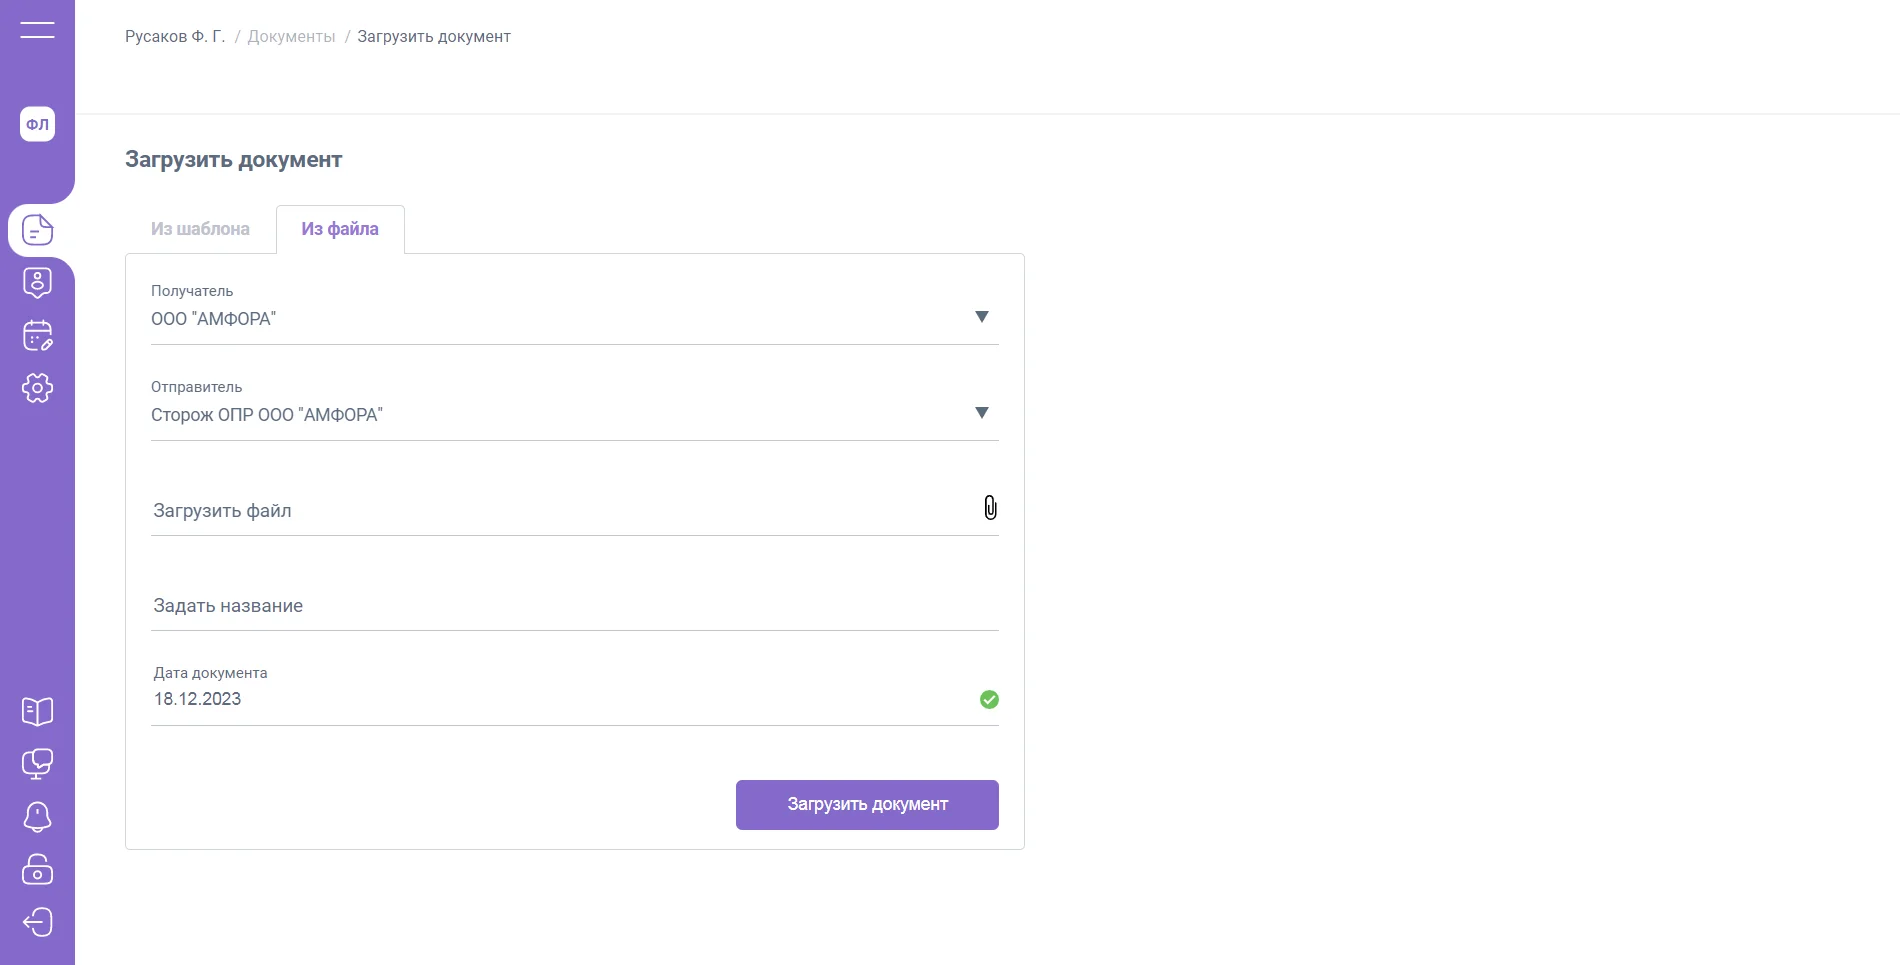Screen dimensions: 1900x965
Task: Go to Документы in the breadcrumb
Action: (291, 37)
